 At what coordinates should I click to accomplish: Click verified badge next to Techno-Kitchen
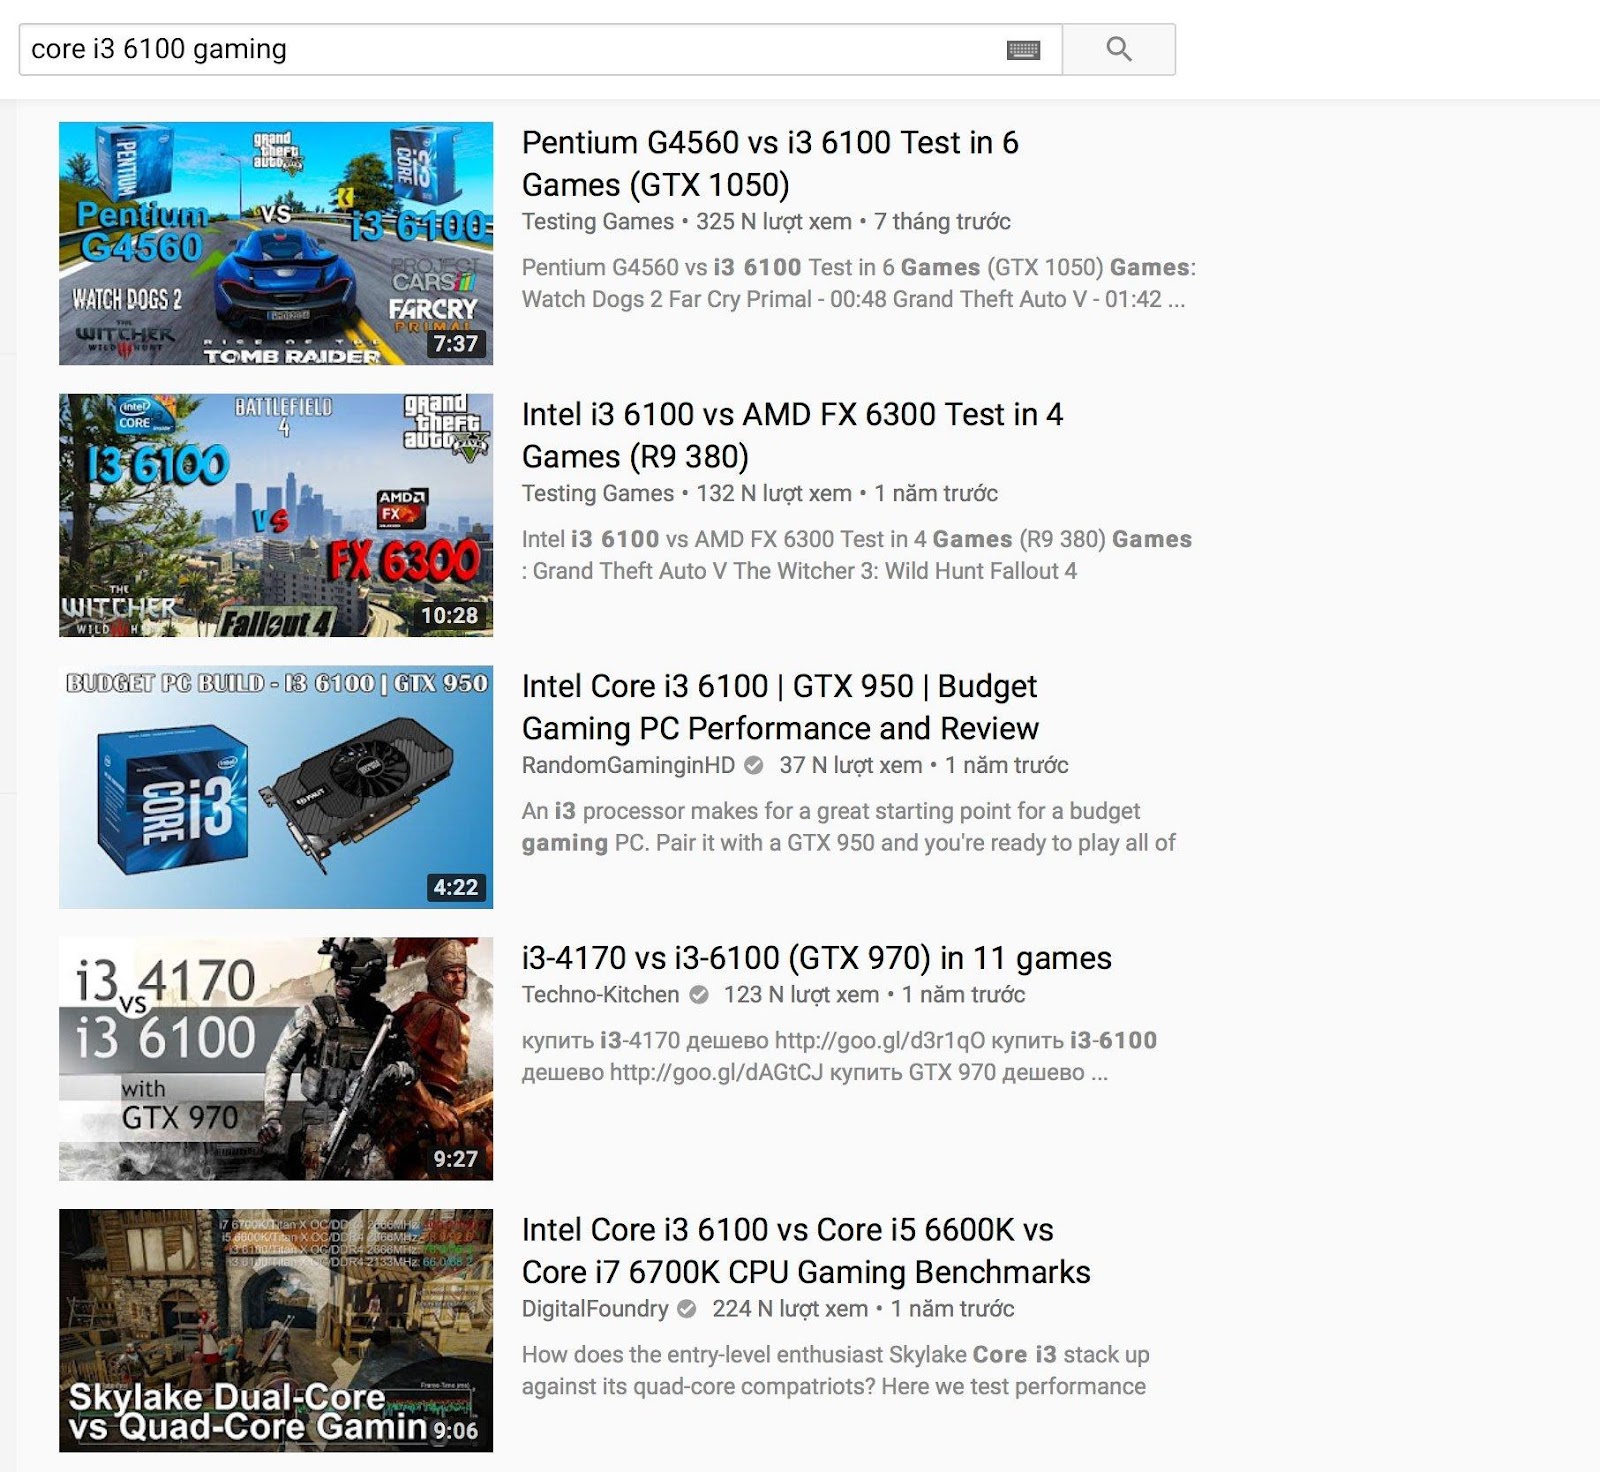(699, 995)
